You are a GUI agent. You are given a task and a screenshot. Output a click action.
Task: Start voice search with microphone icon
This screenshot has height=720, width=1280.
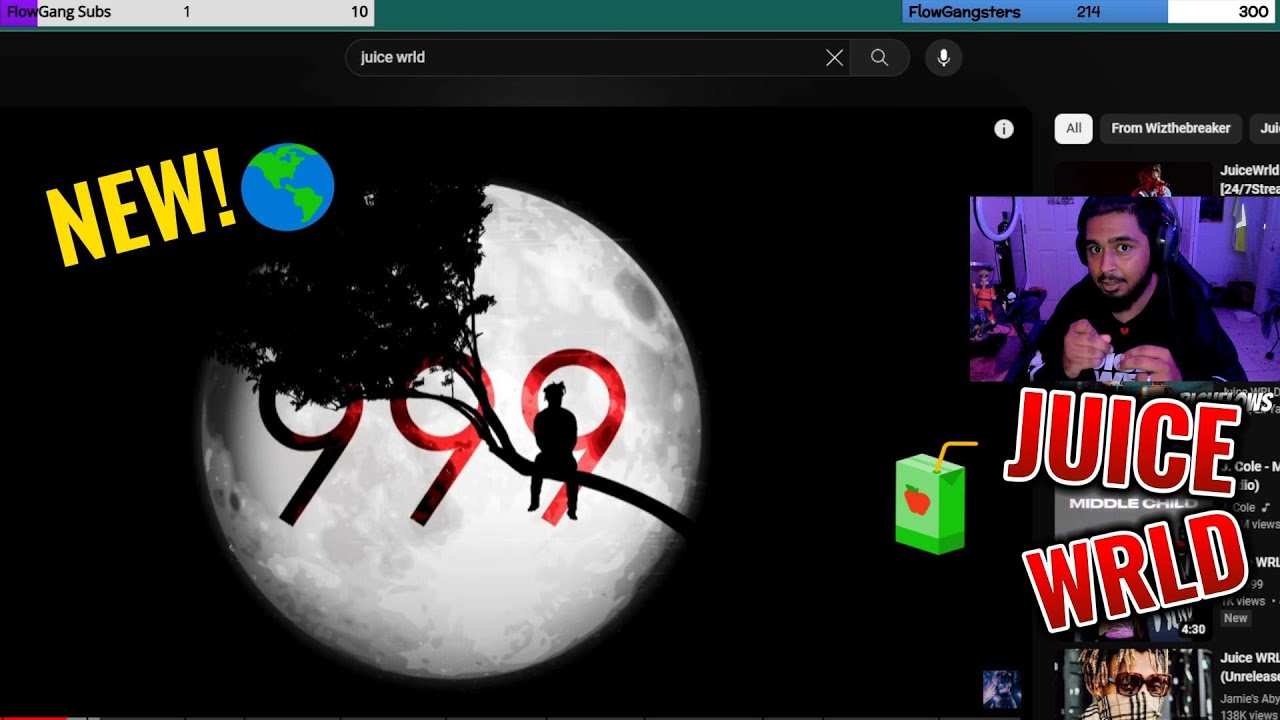point(943,58)
